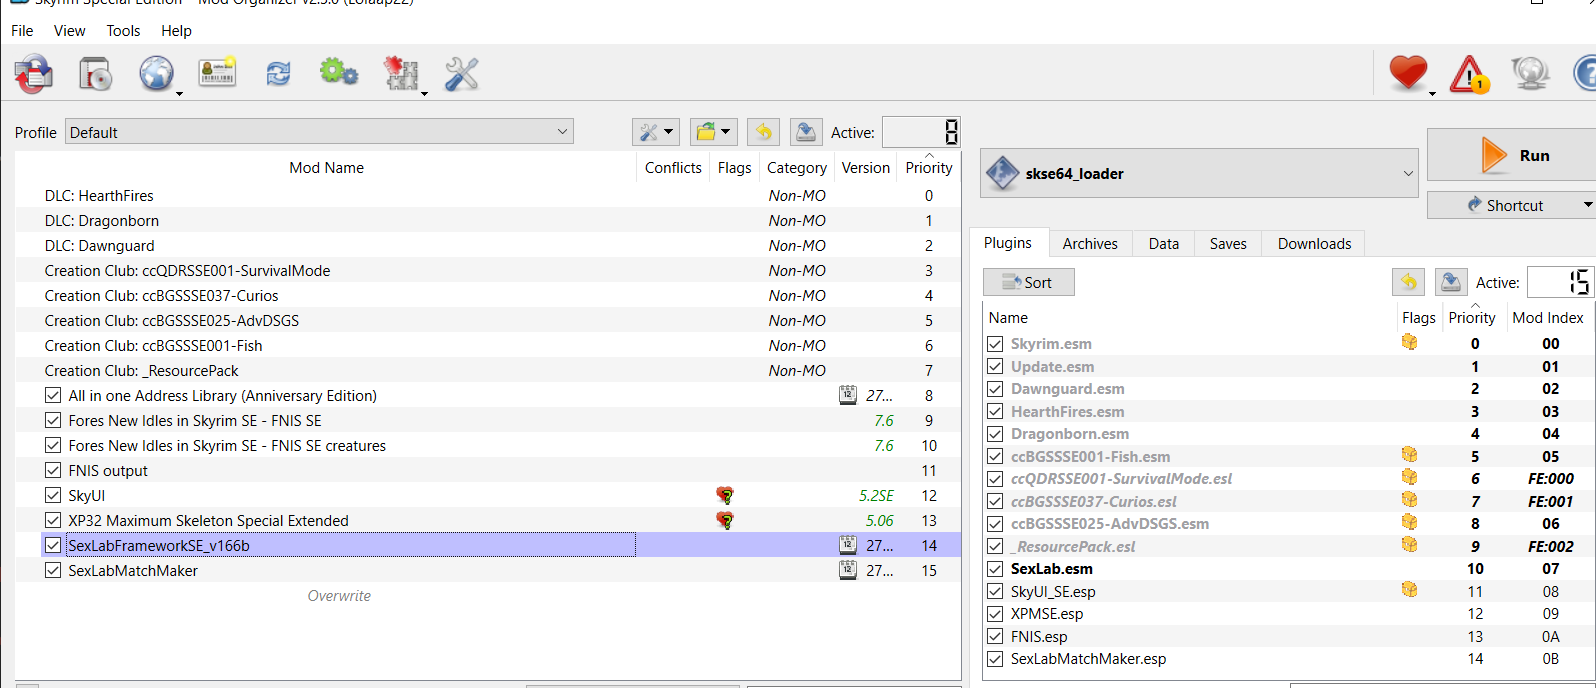Uncheck All in one Address Library mod

click(x=53, y=395)
